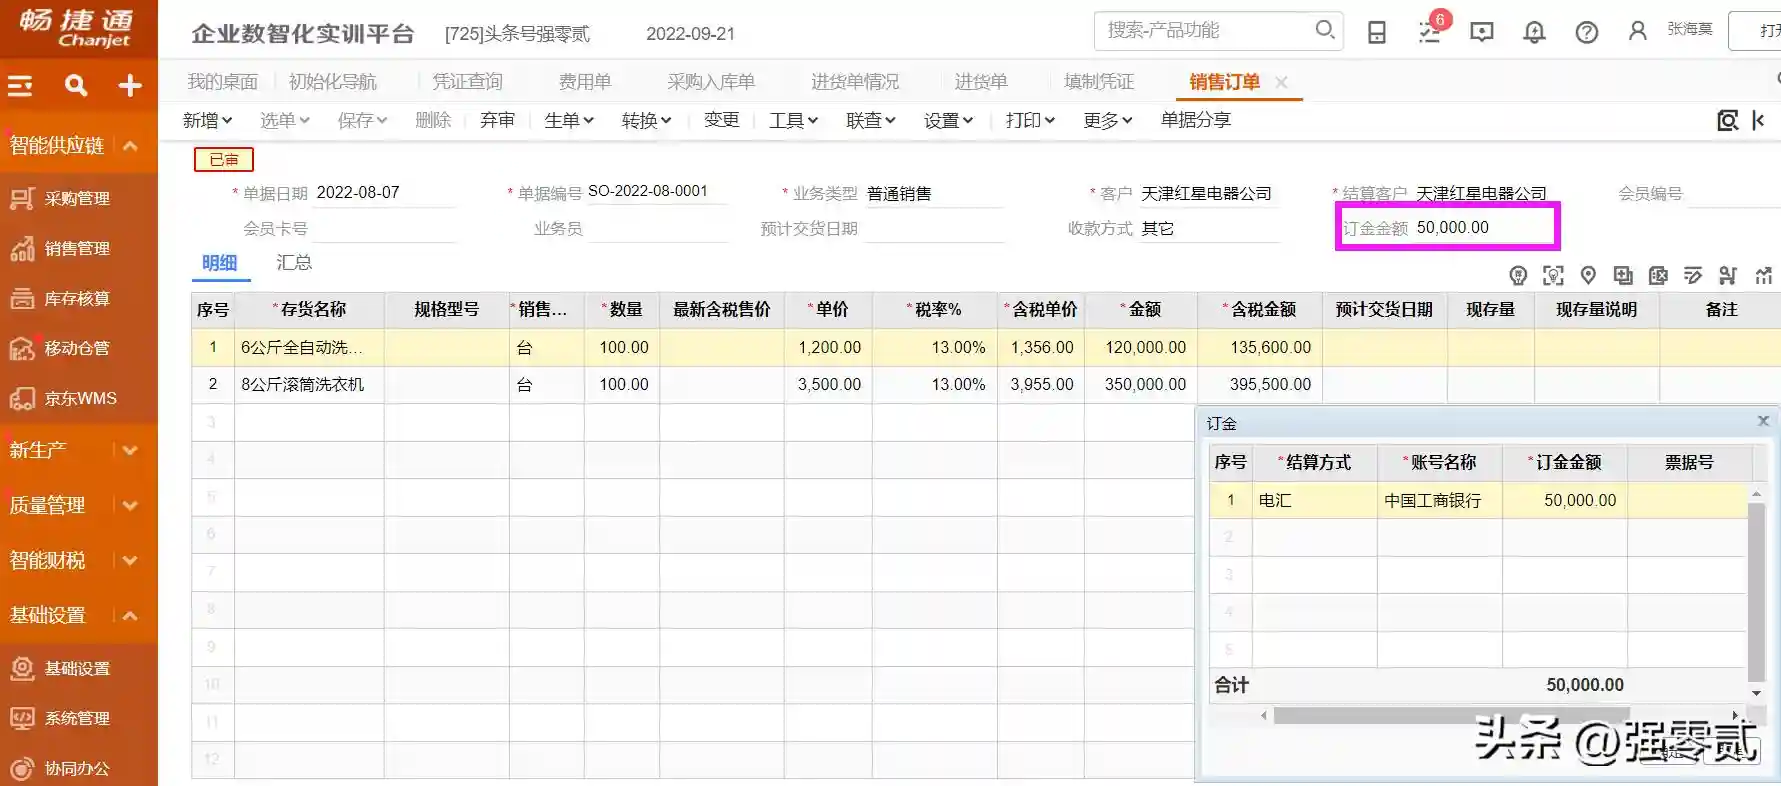Open the 联查 dropdown in toolbar
The image size is (1781, 786).
[x=870, y=120]
